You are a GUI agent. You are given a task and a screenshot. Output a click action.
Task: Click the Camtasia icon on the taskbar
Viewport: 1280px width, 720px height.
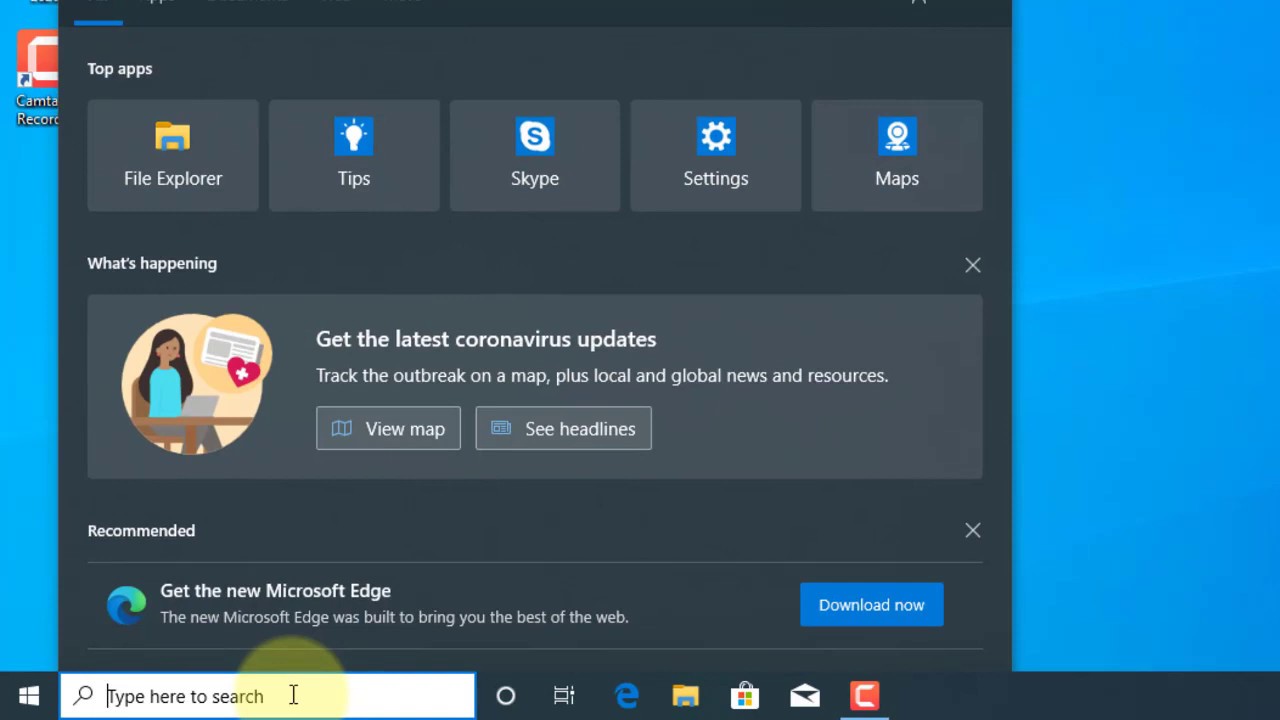(x=864, y=696)
